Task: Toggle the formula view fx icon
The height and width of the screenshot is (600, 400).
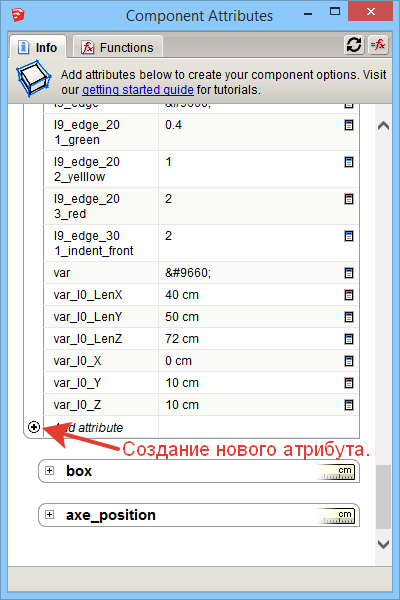Action: tap(378, 45)
